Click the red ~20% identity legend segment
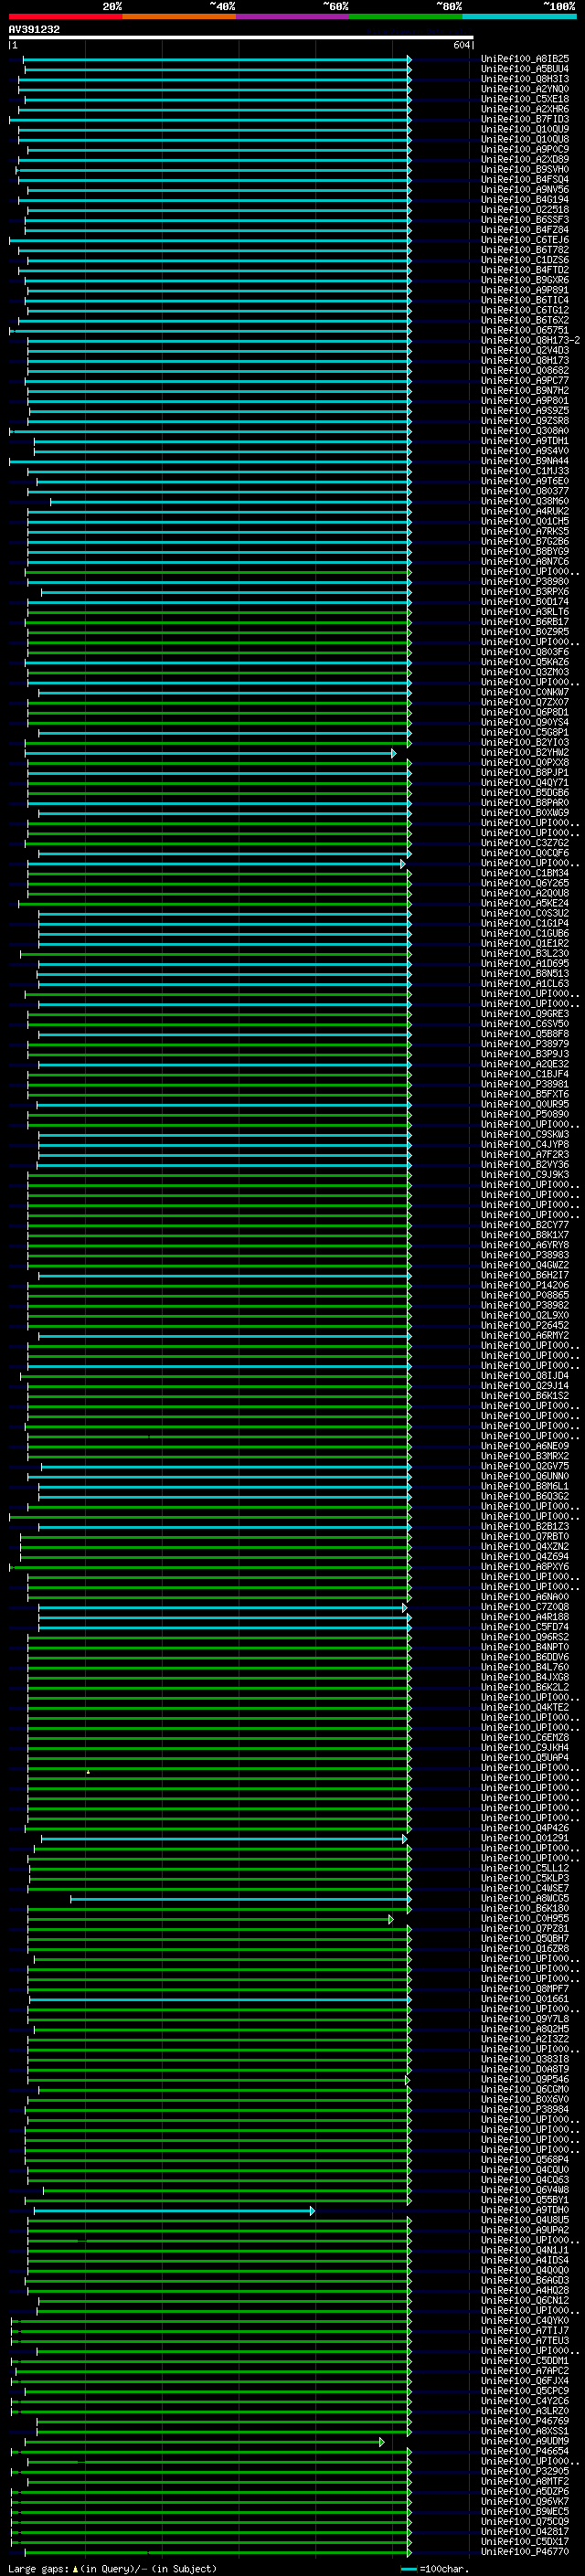The height and width of the screenshot is (2576, 585). pyautogui.click(x=65, y=16)
